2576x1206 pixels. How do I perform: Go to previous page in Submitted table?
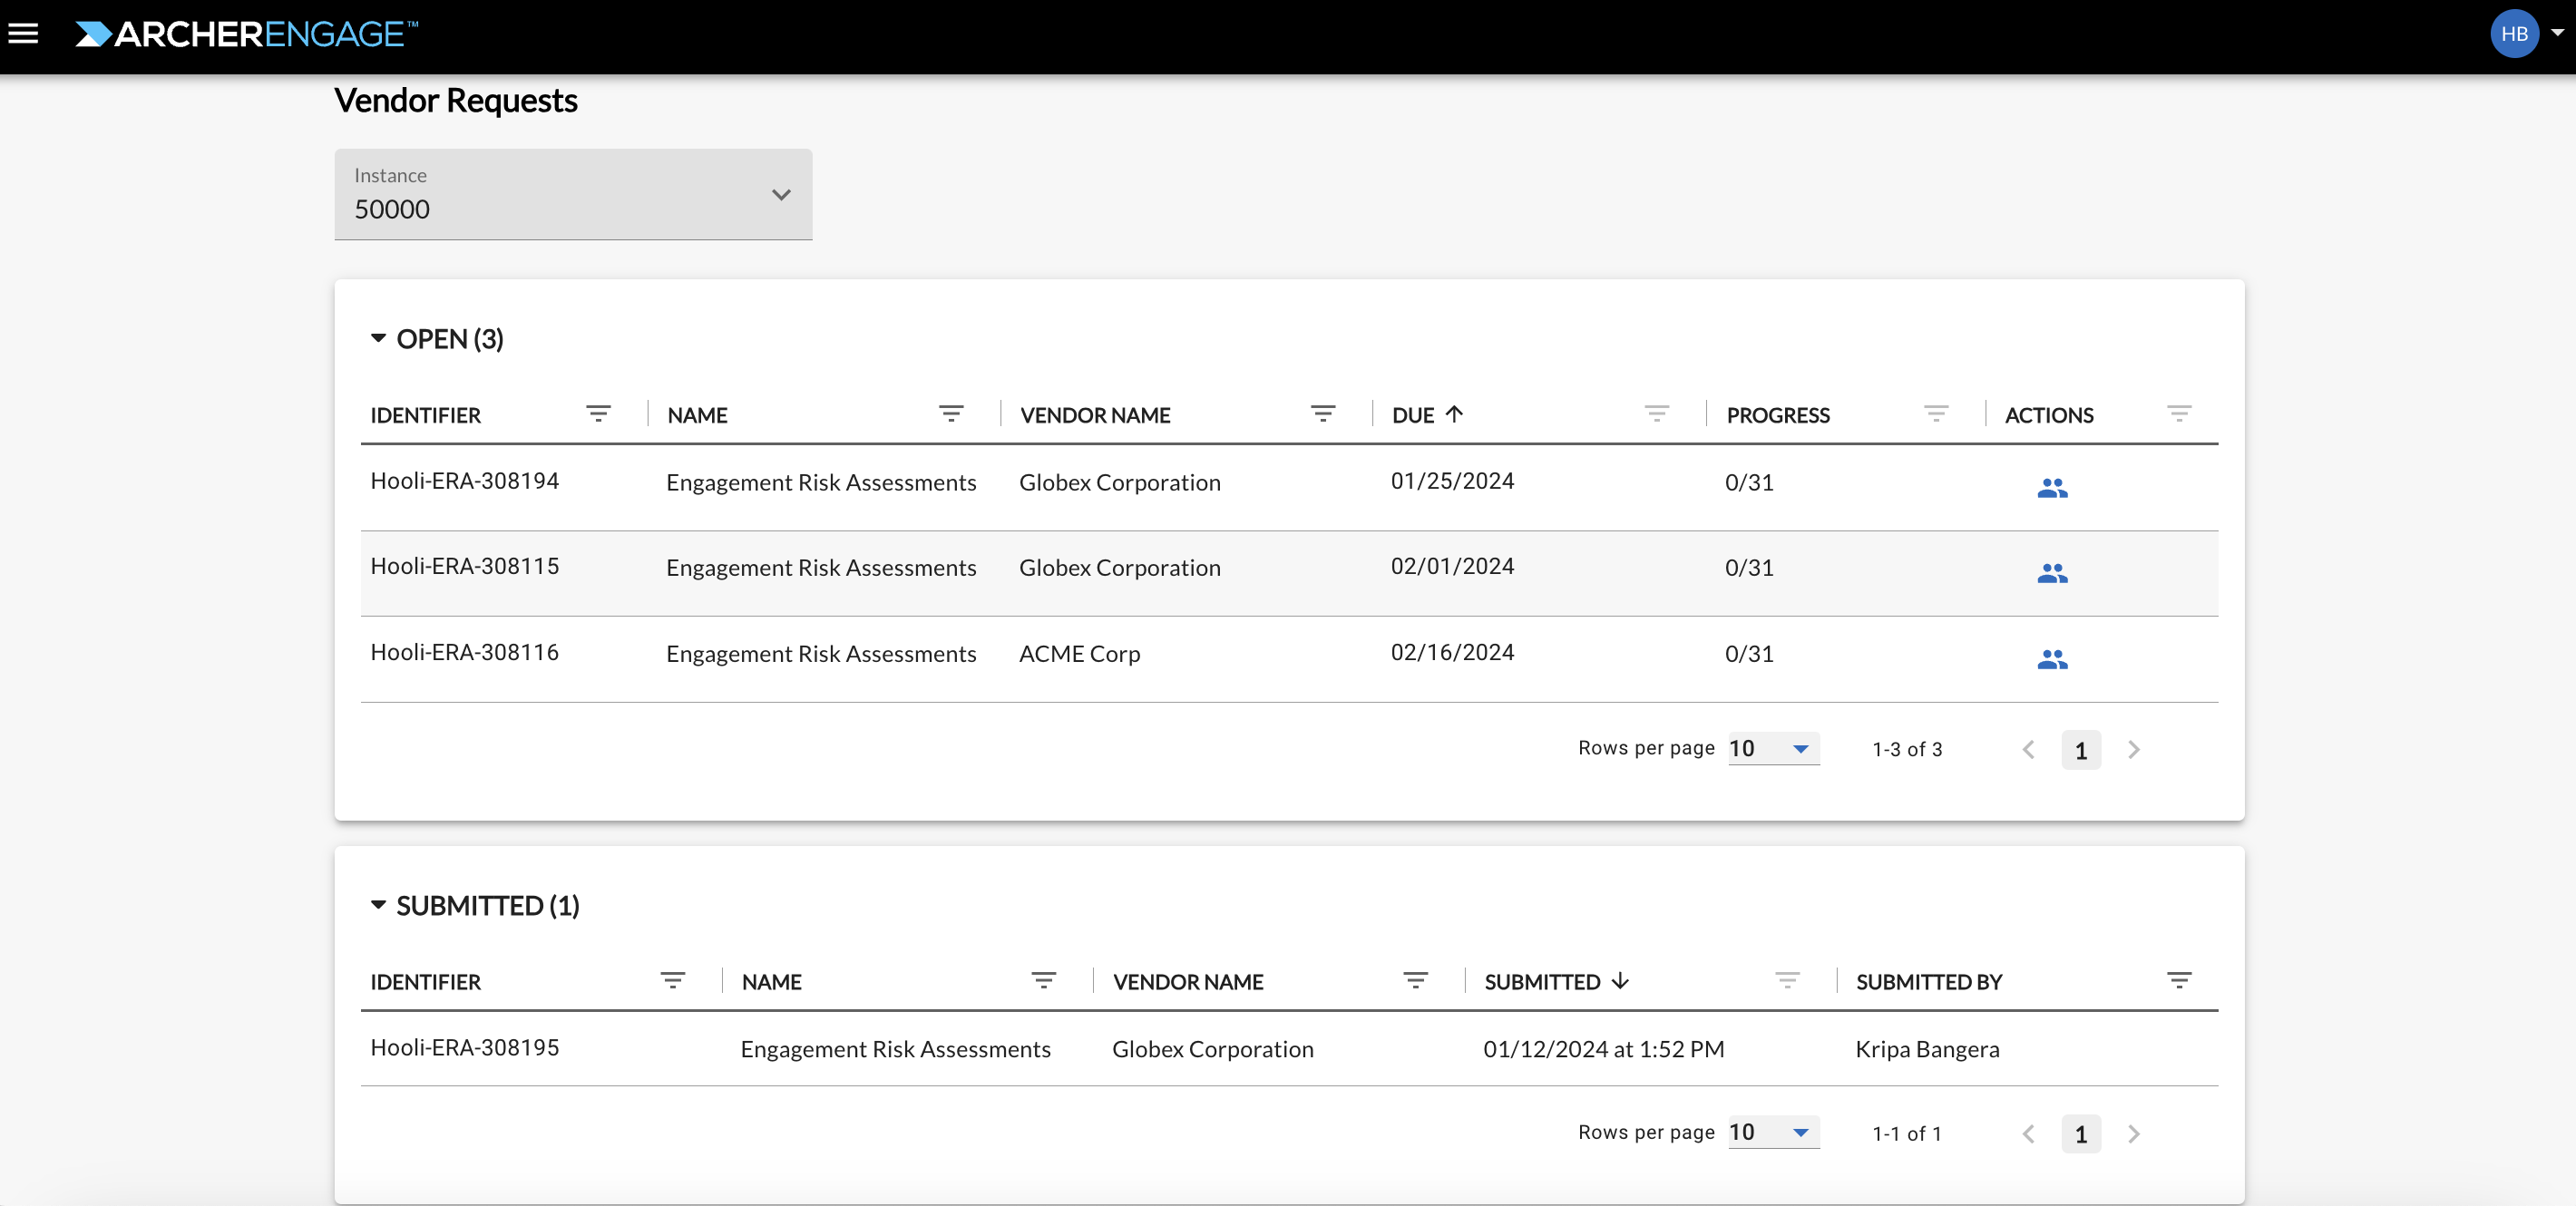tap(2028, 1133)
